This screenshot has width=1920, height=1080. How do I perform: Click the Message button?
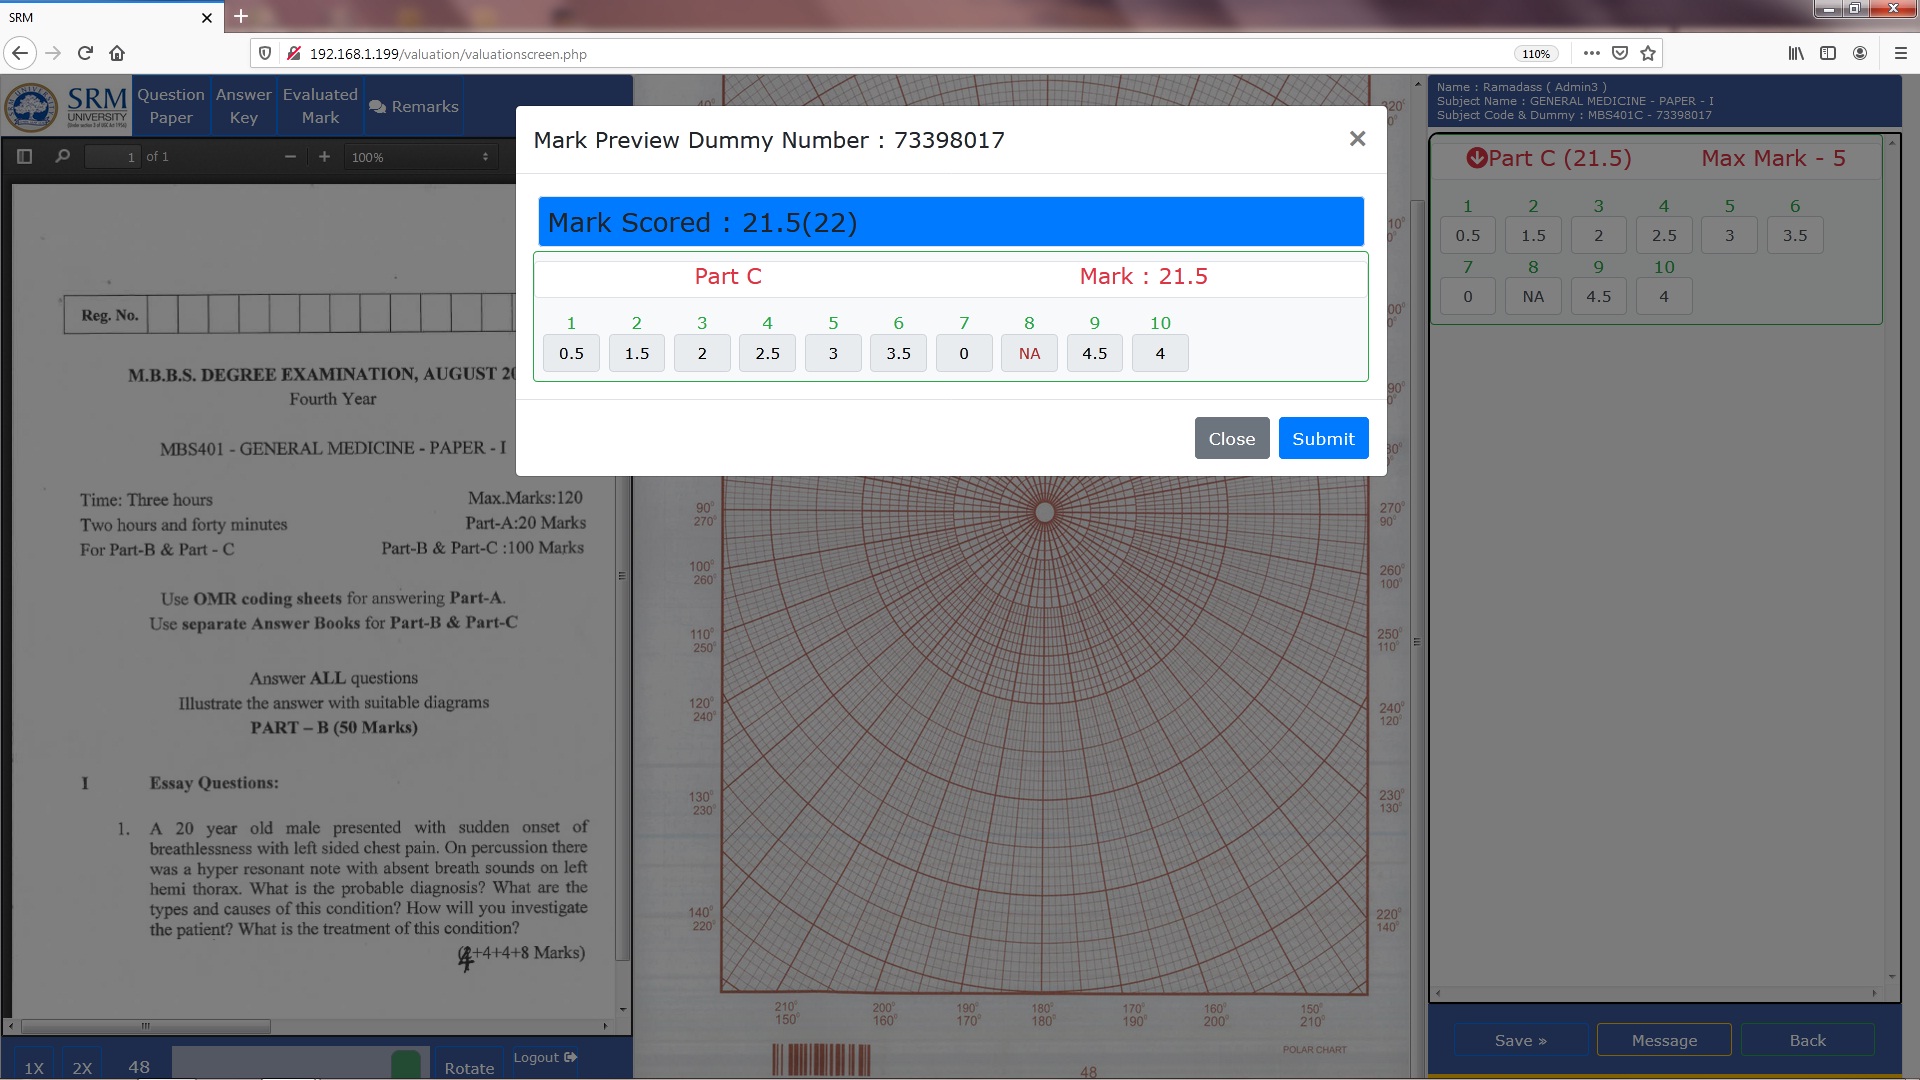(x=1664, y=1040)
